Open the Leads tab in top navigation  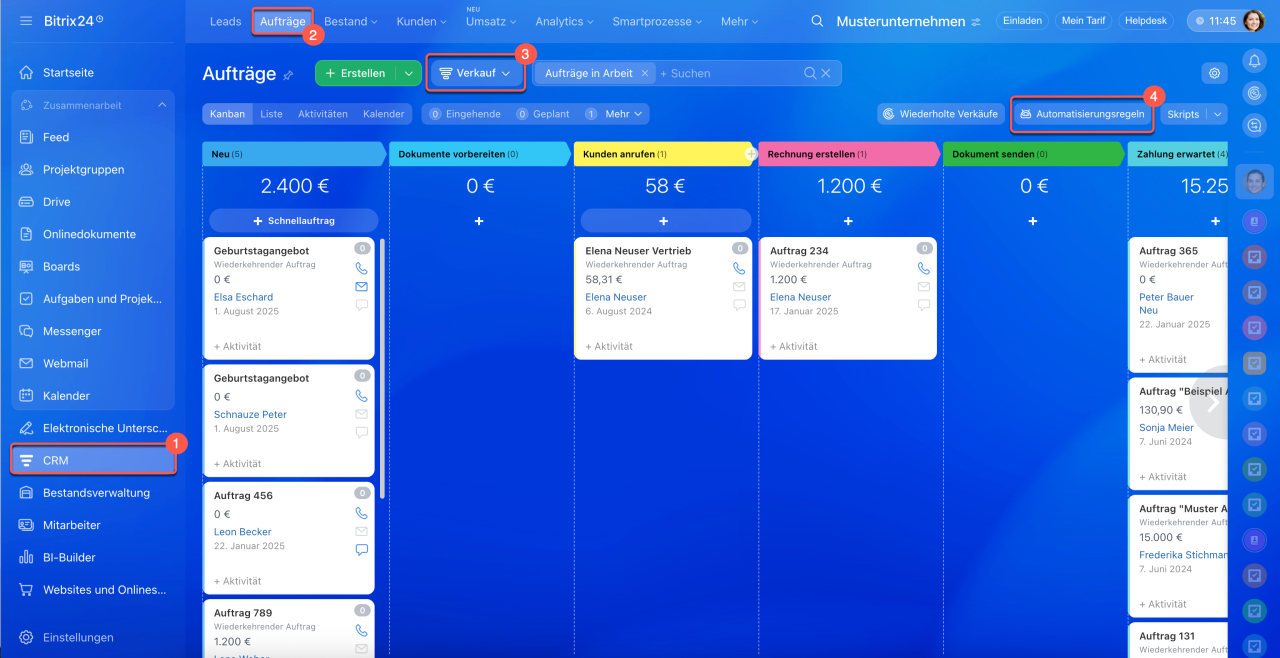click(x=226, y=21)
